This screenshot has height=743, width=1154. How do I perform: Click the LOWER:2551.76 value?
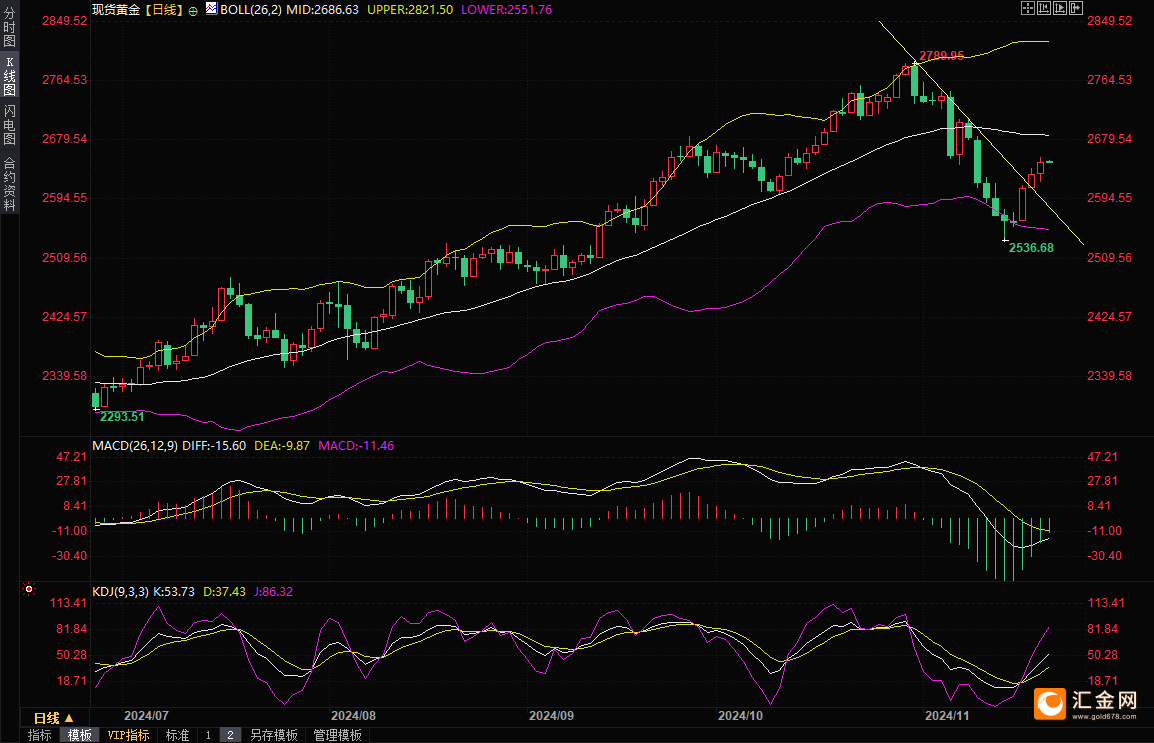(x=506, y=10)
